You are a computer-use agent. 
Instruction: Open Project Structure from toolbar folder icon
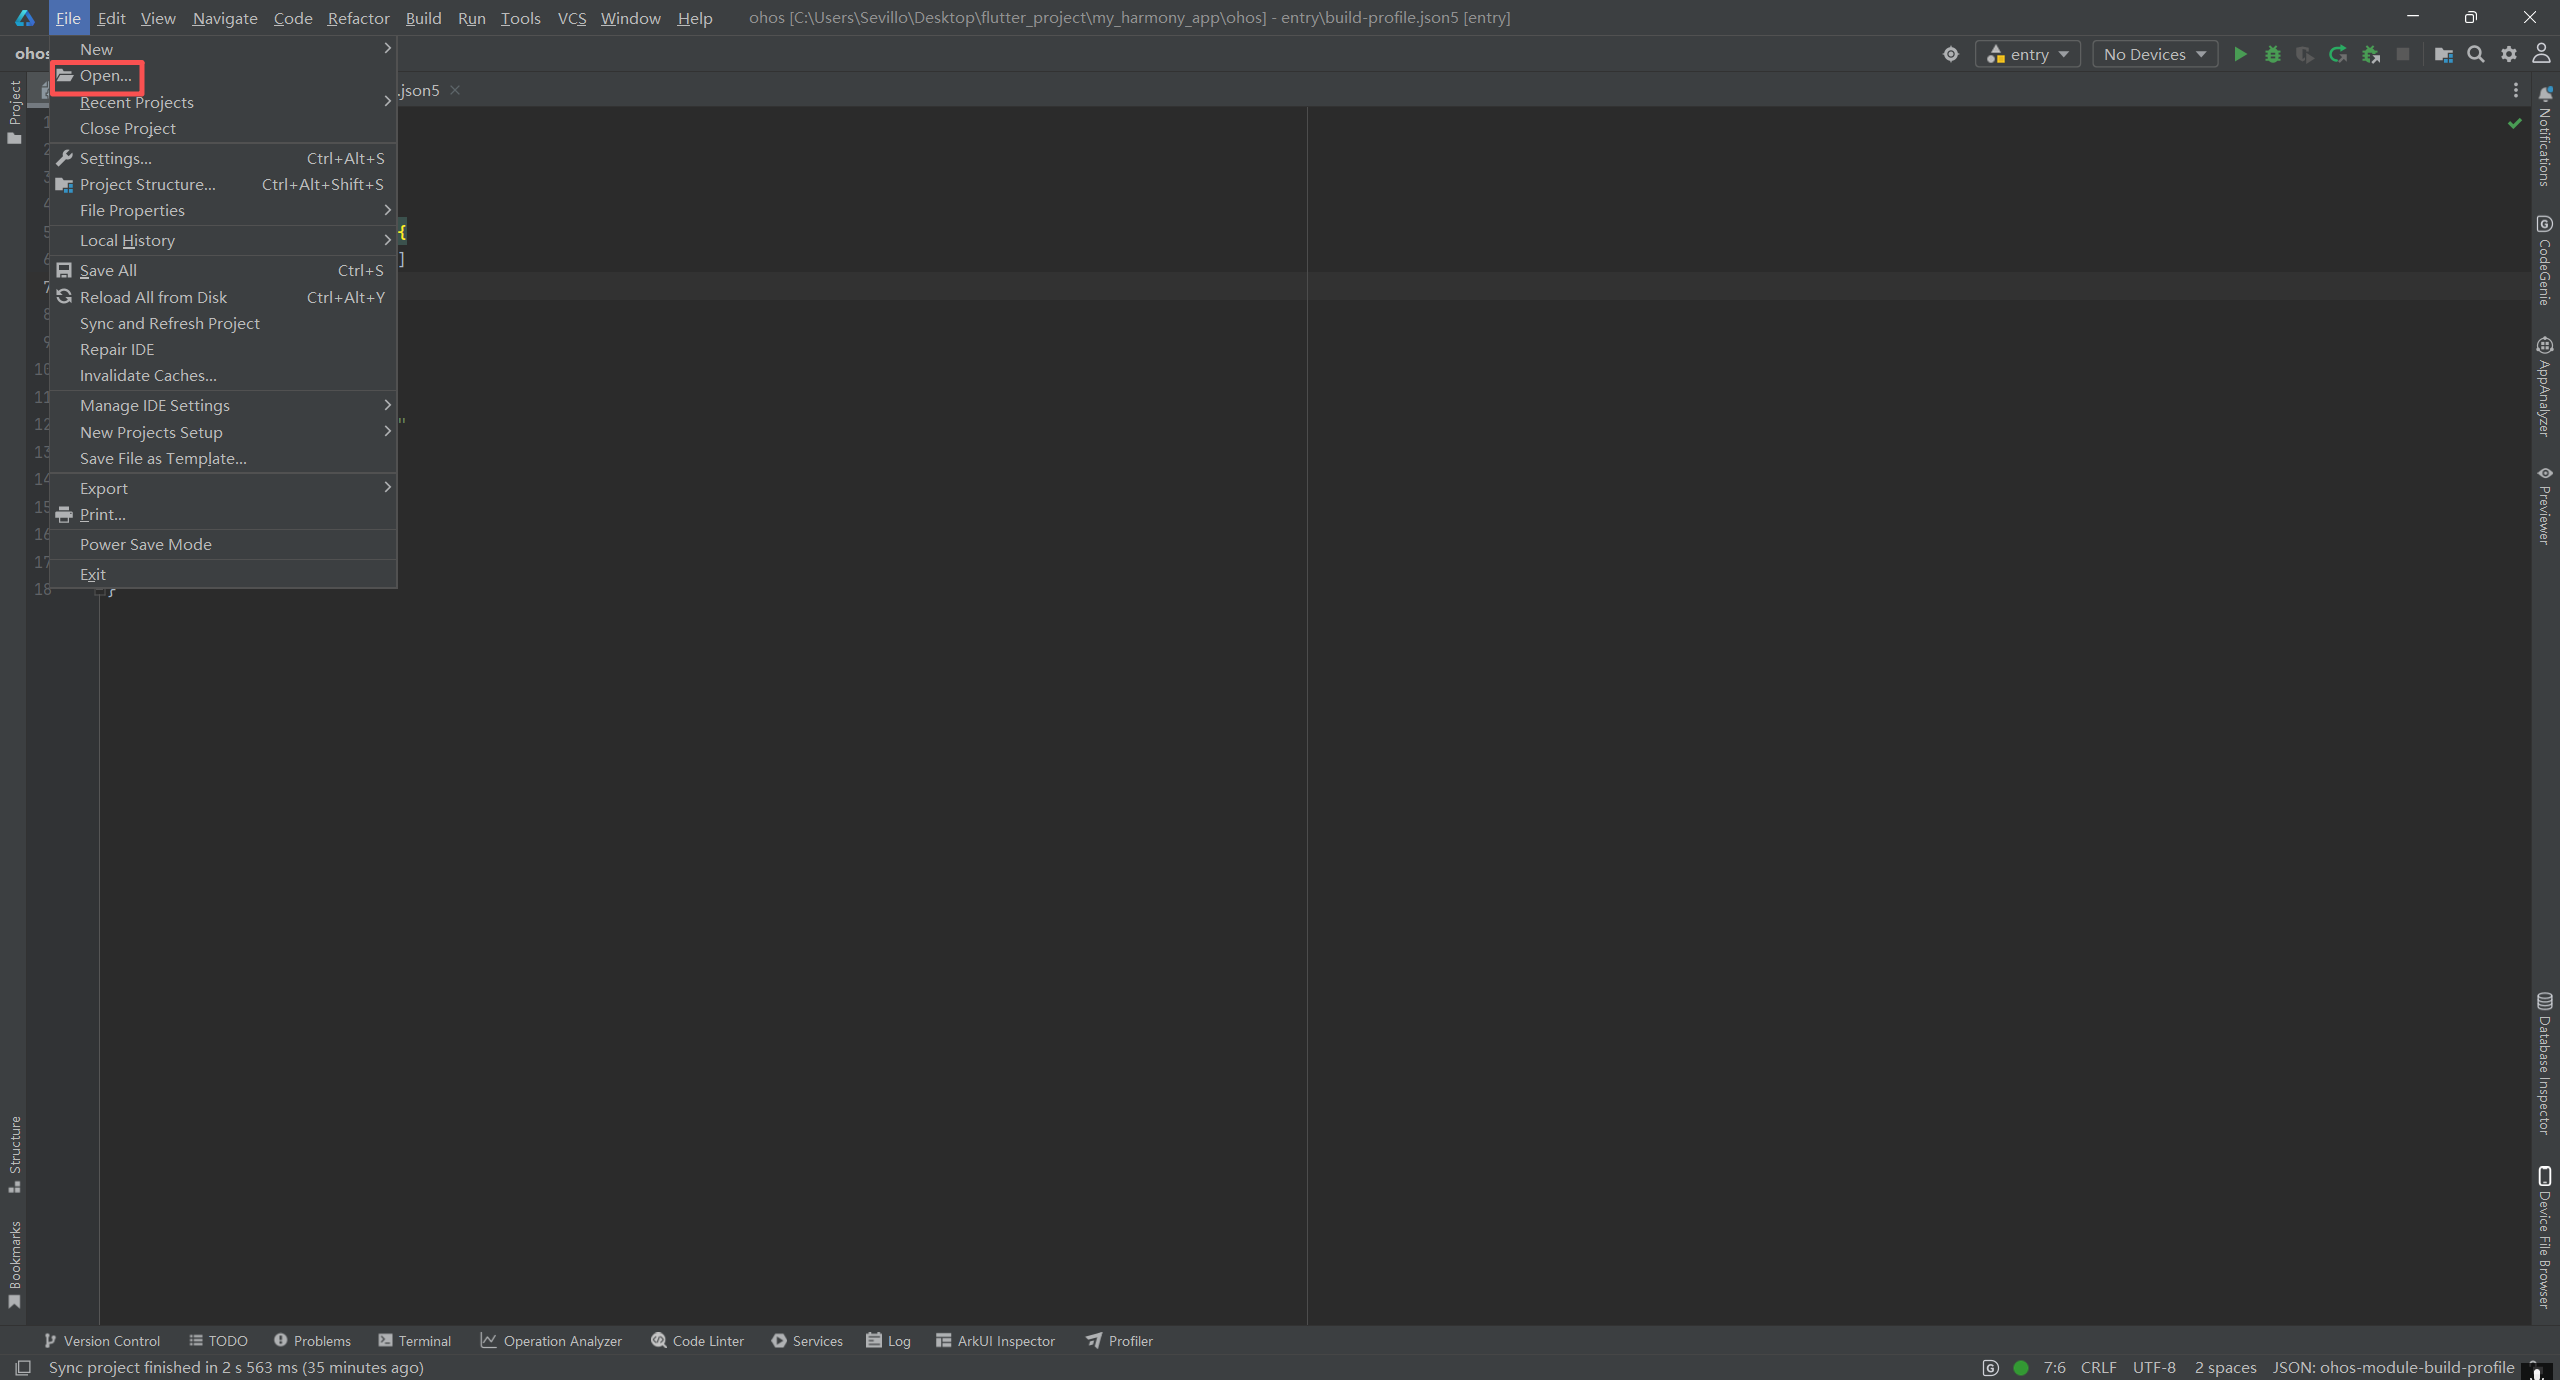click(x=2443, y=54)
